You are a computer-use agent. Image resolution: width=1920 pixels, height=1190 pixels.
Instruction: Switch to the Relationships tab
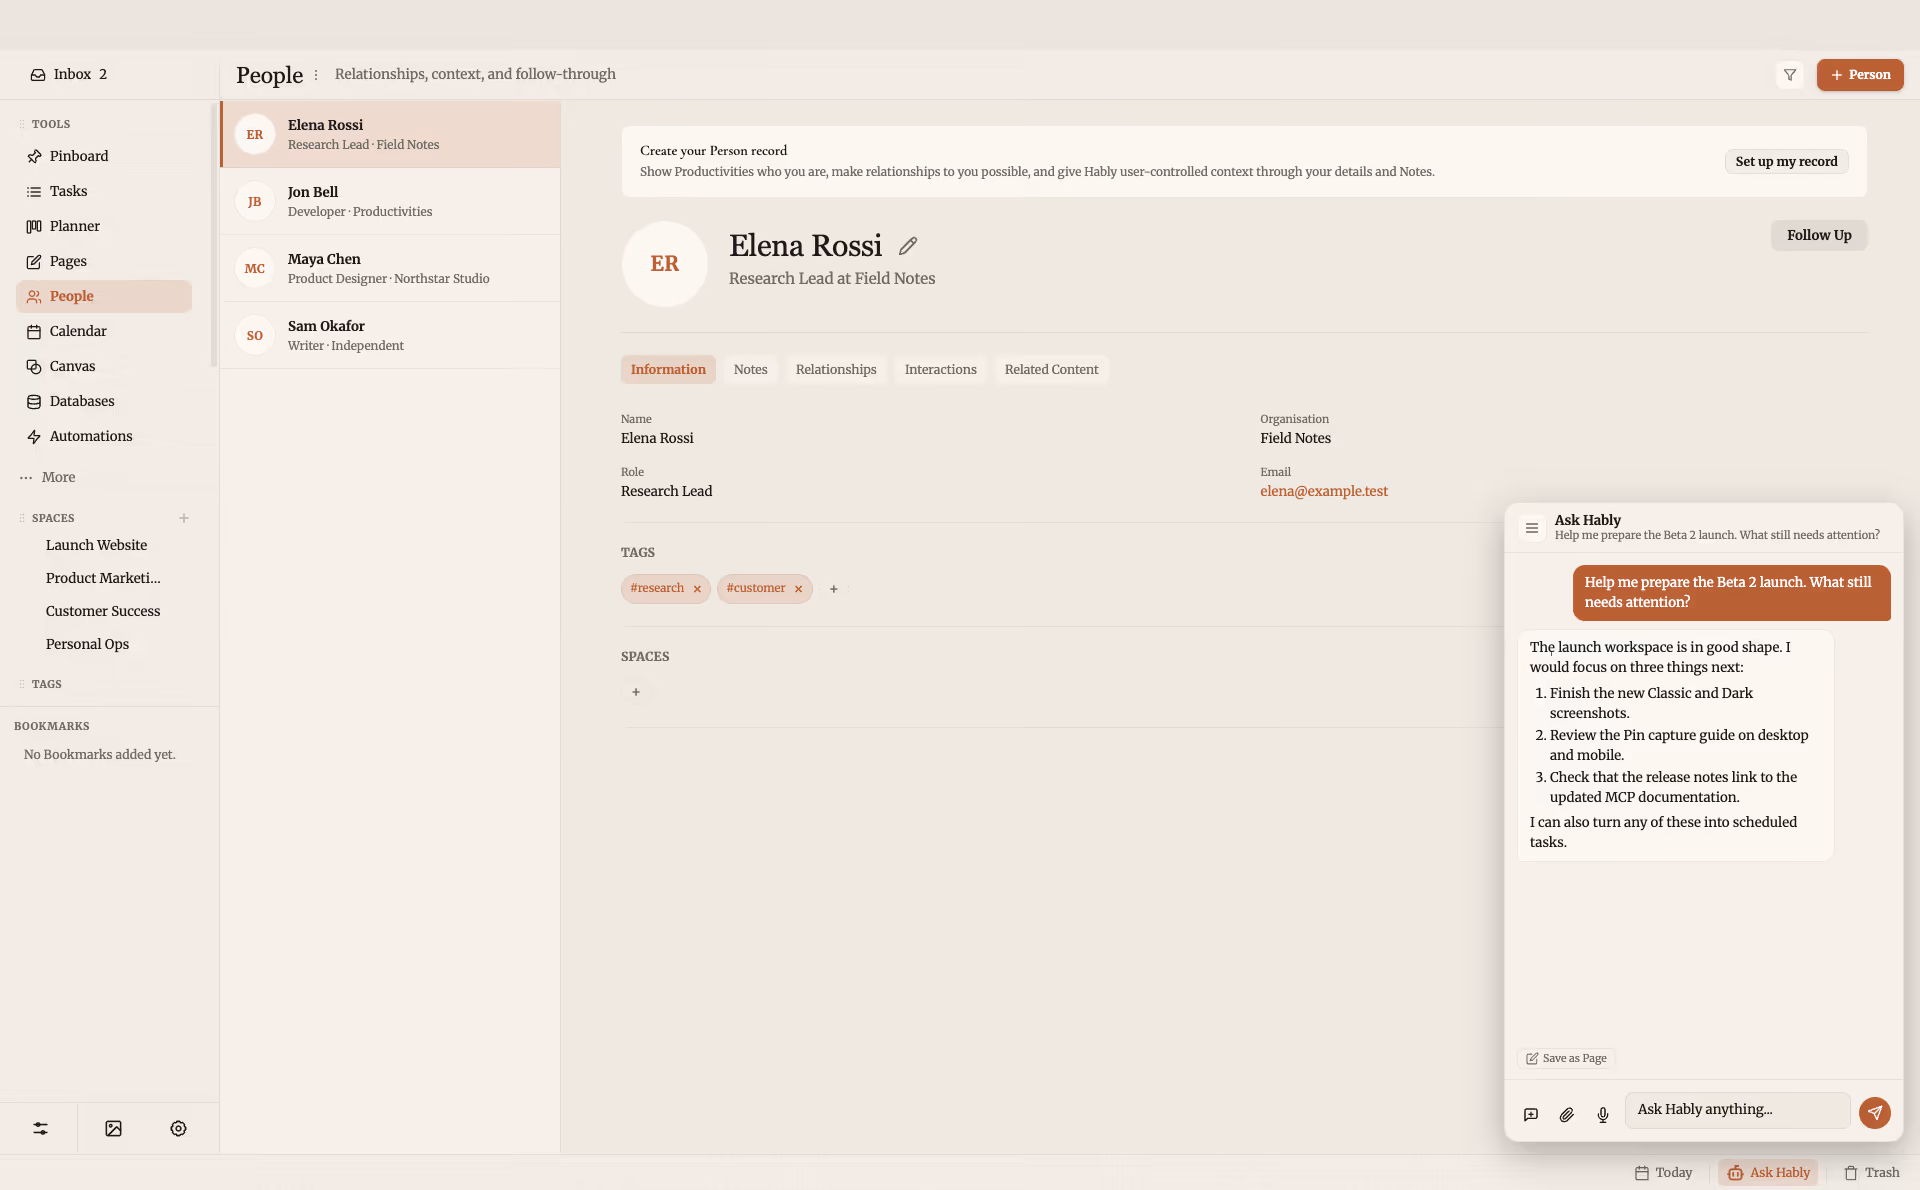click(x=836, y=369)
